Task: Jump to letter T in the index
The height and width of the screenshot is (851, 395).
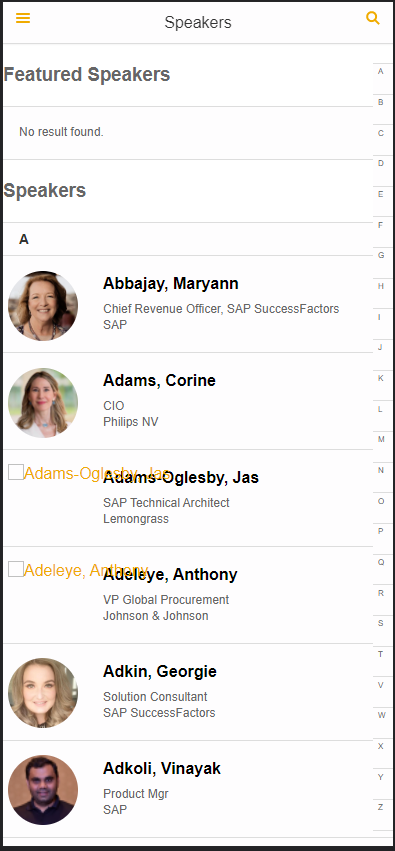Action: (381, 654)
